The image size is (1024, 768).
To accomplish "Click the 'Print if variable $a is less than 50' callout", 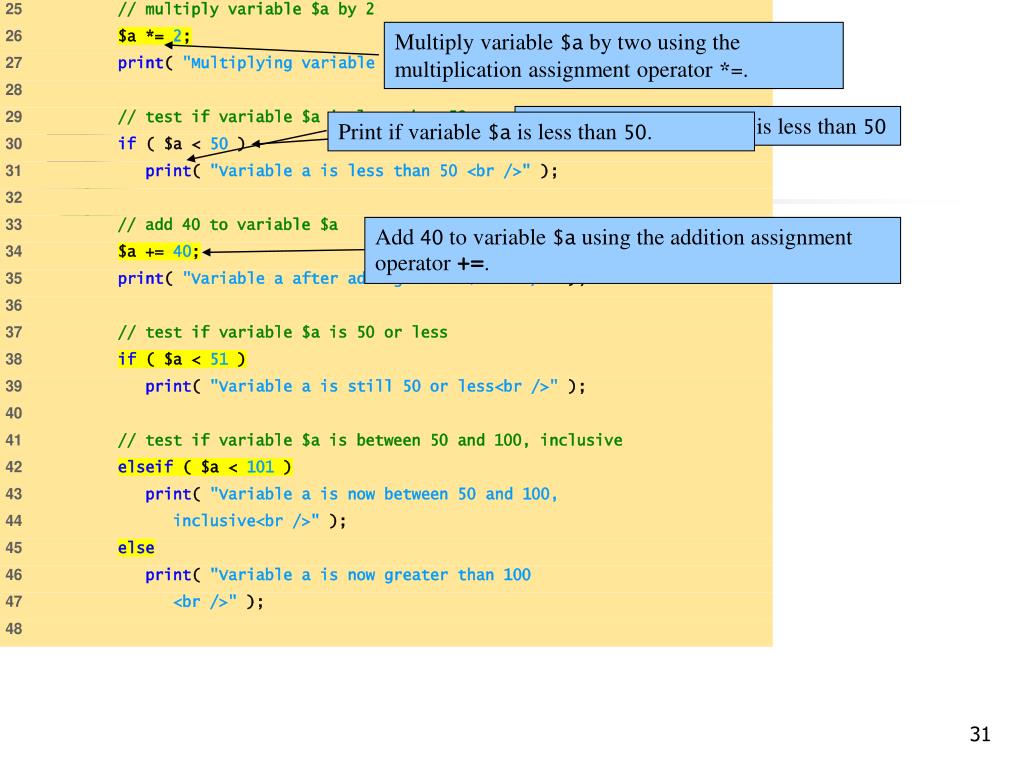I will tap(541, 132).
